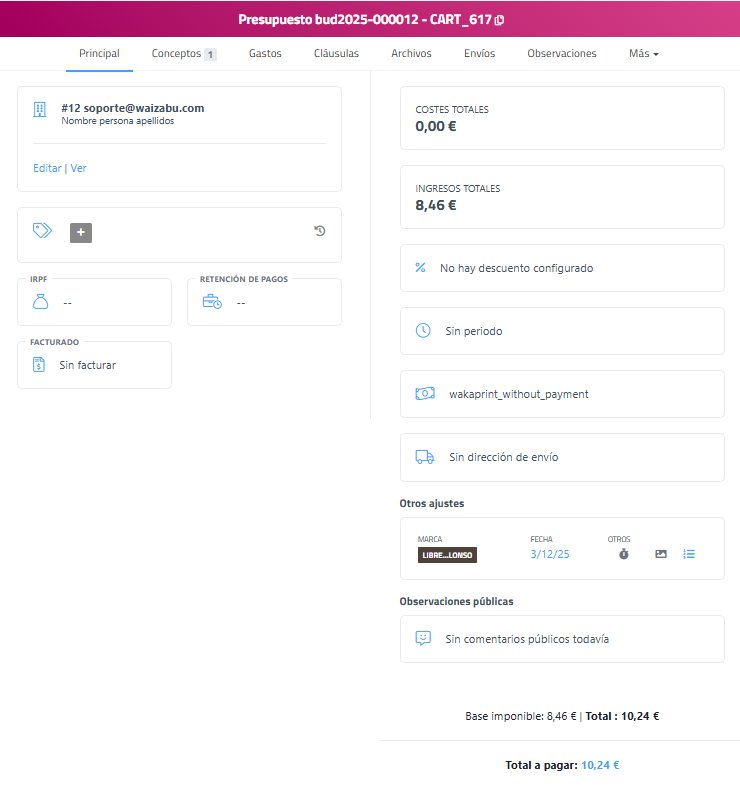Click the banknote payment method icon
This screenshot has height=803, width=740.
click(x=424, y=394)
